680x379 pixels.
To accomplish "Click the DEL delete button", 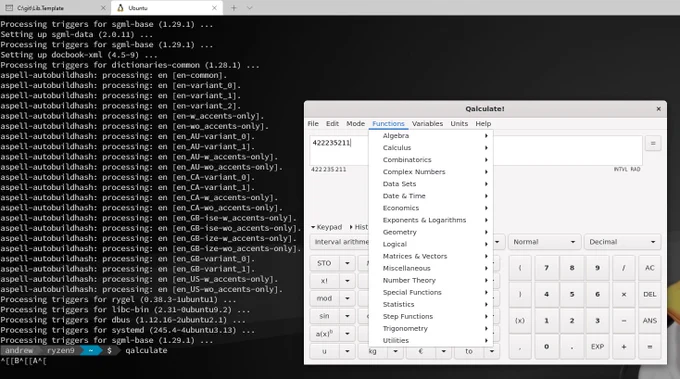I will click(650, 294).
